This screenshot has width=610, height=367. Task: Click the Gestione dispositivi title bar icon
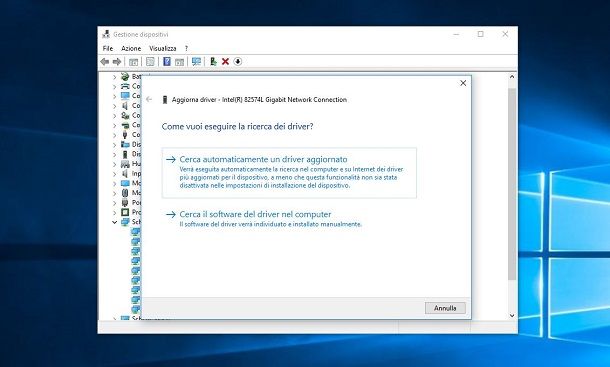tap(106, 34)
